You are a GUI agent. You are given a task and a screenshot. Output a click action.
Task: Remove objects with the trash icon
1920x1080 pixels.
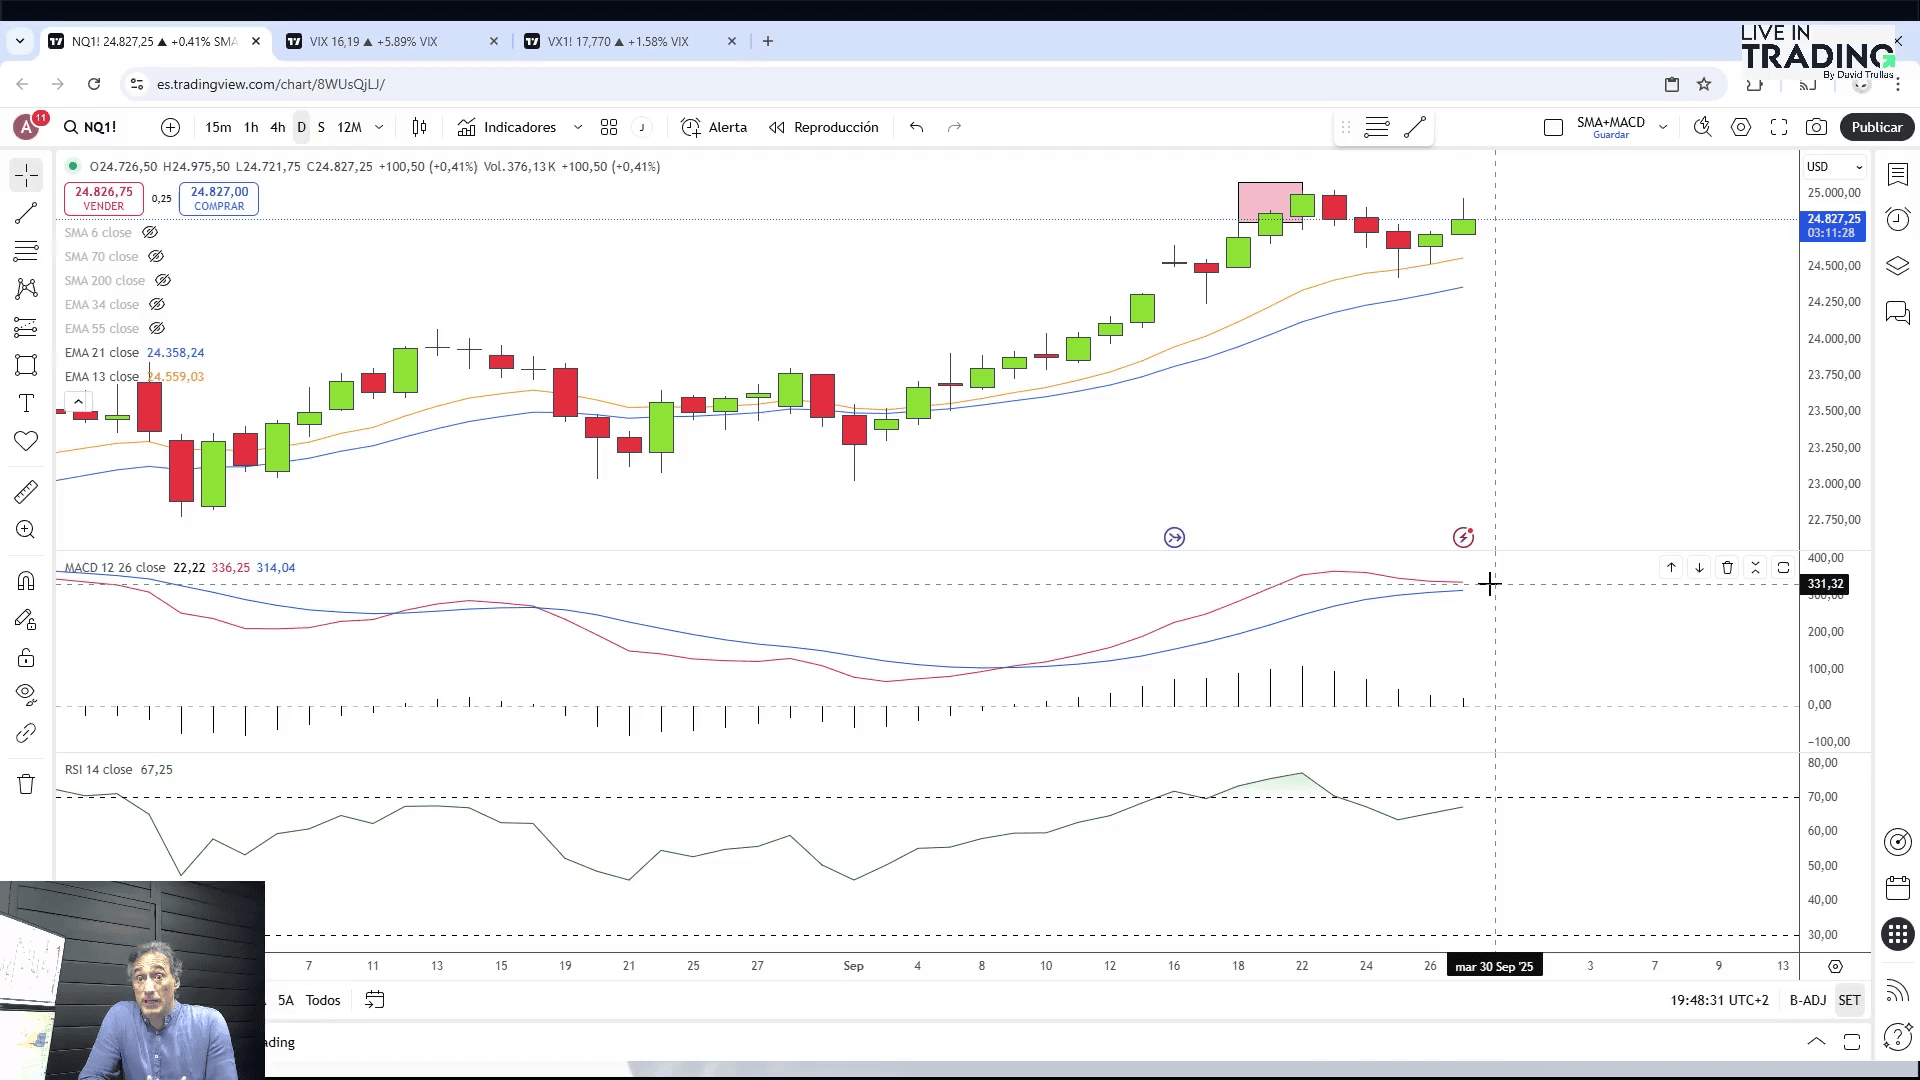[x=26, y=784]
